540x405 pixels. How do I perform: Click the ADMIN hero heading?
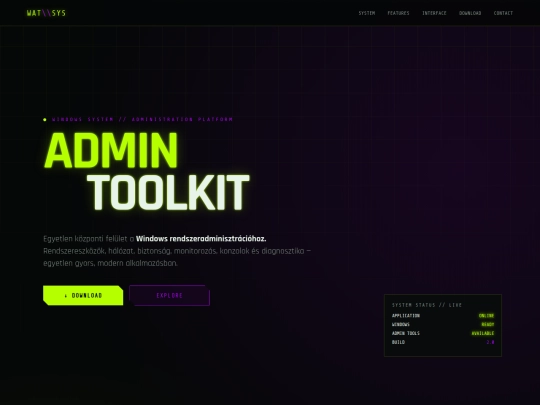(111, 151)
